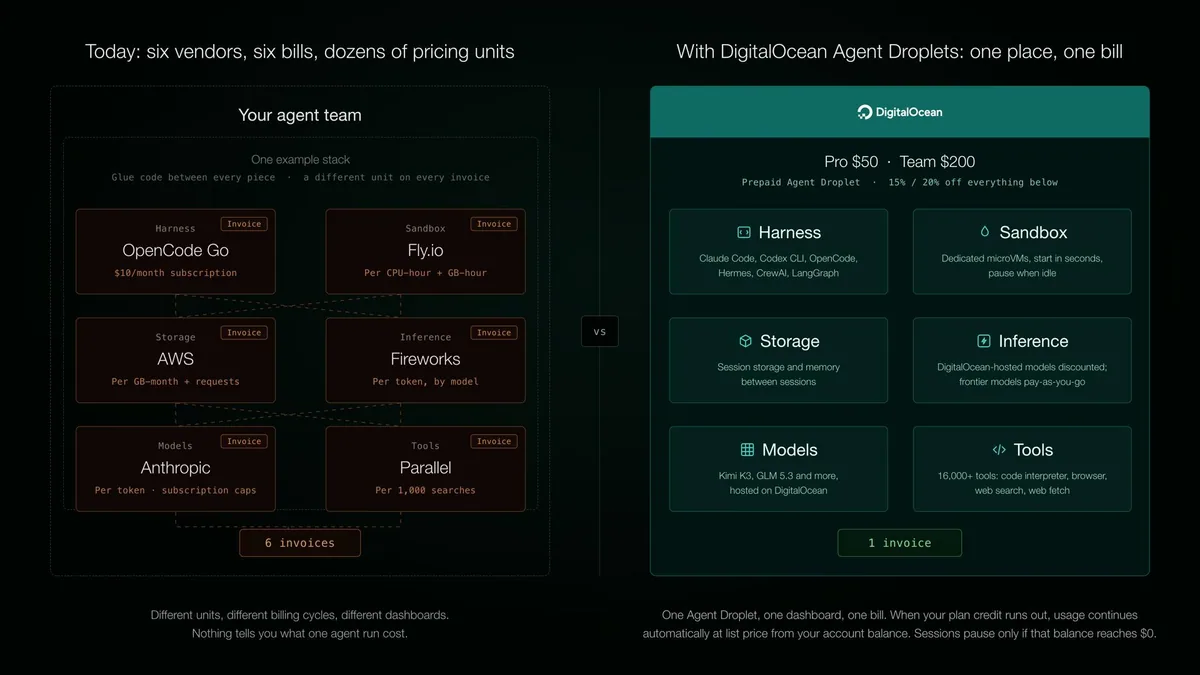1200x675 pixels.
Task: Click the Invoice tag on Anthropic card
Action: tap(244, 441)
